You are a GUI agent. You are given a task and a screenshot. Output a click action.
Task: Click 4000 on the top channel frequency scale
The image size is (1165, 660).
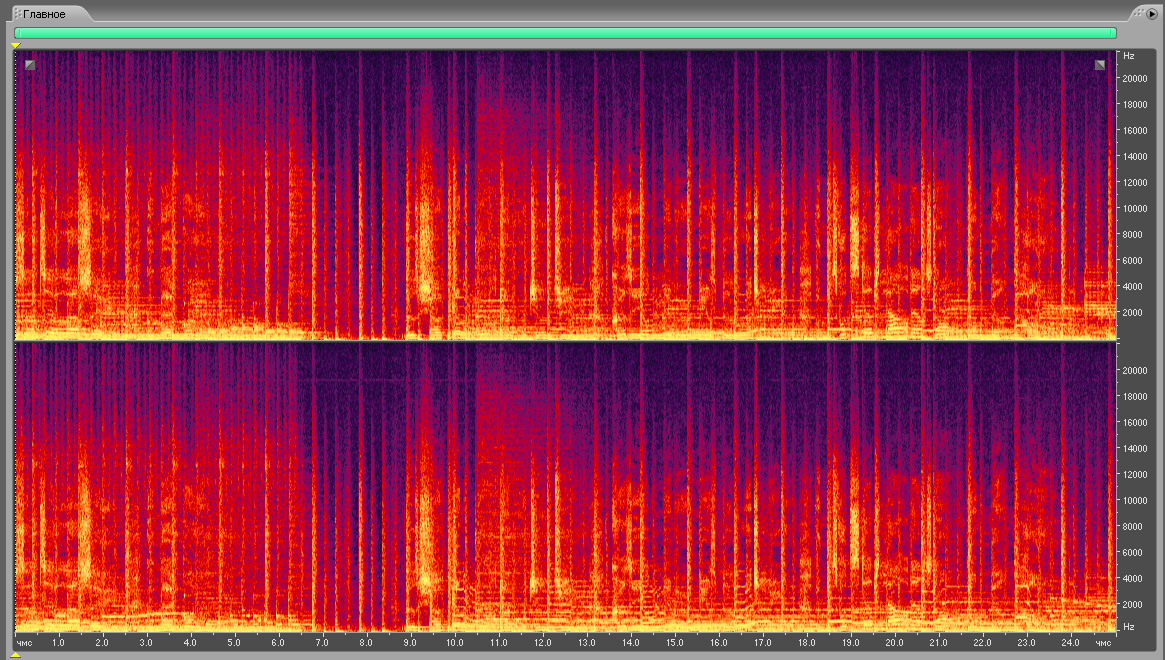pos(1132,287)
